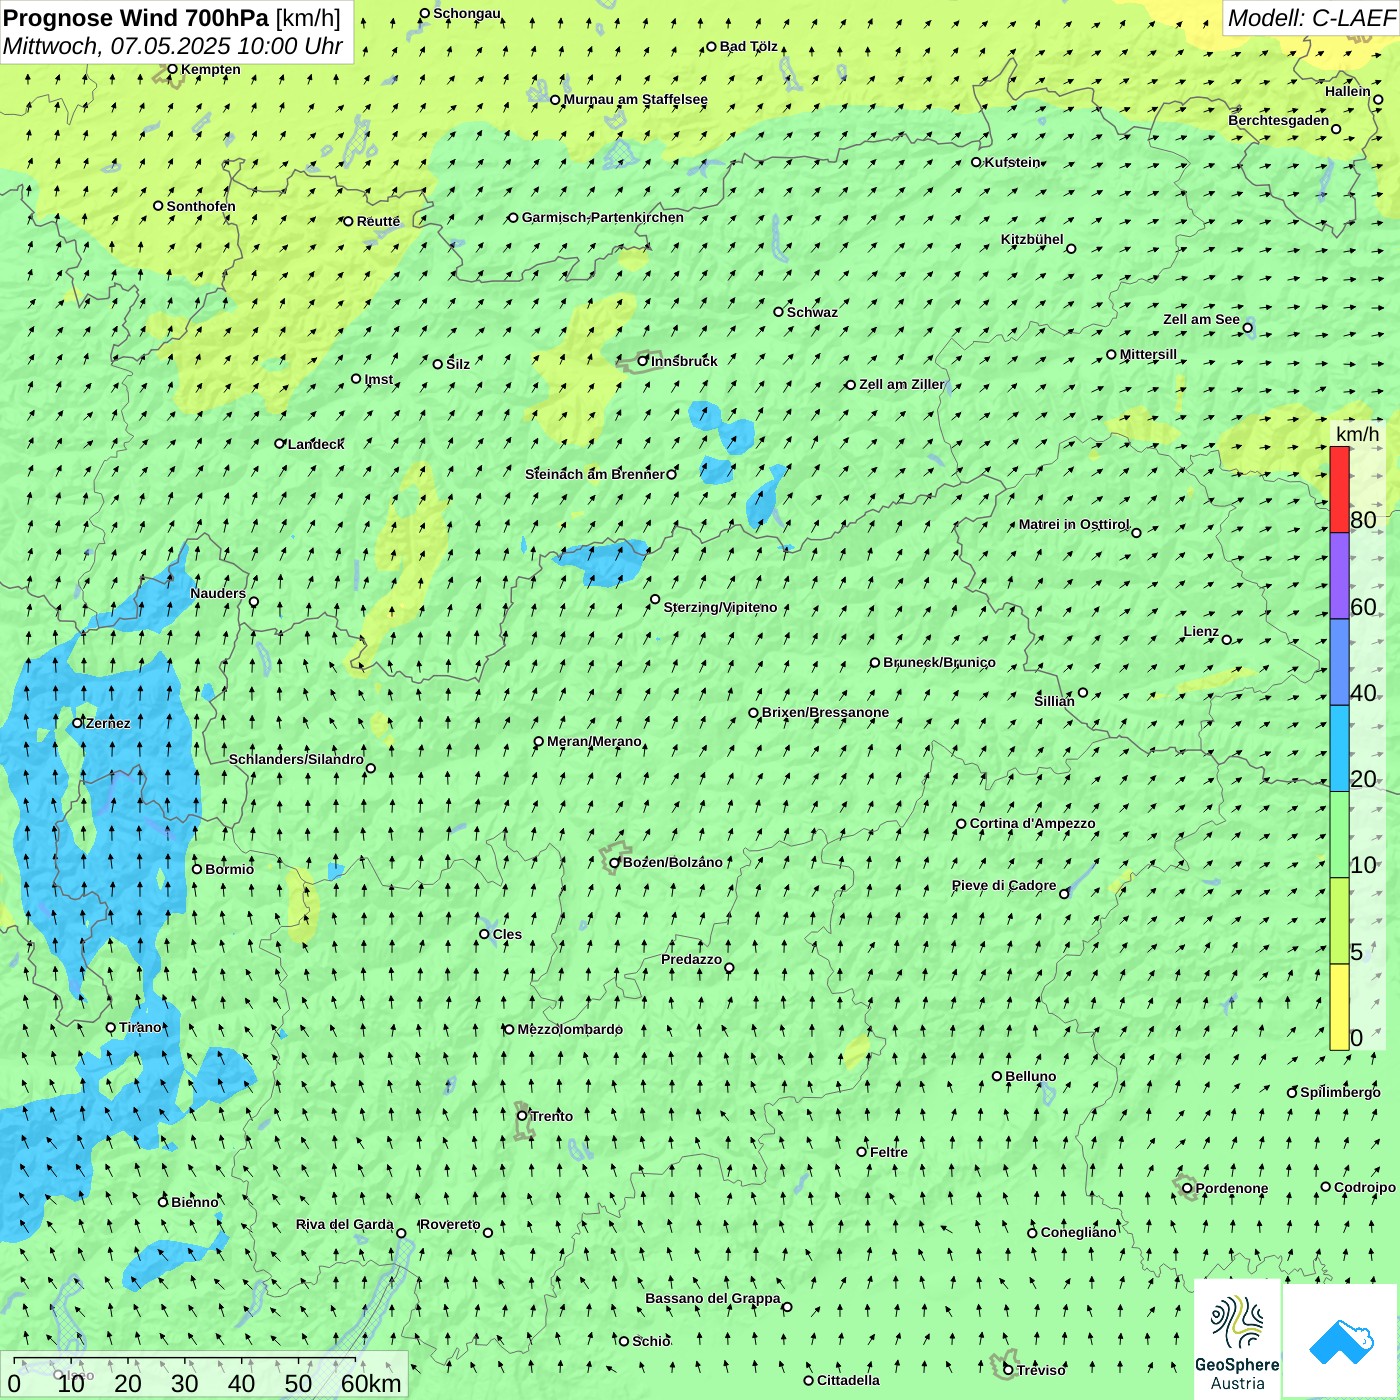This screenshot has width=1400, height=1400.
Task: Click the Steinach am Brenner label
Action: [594, 474]
